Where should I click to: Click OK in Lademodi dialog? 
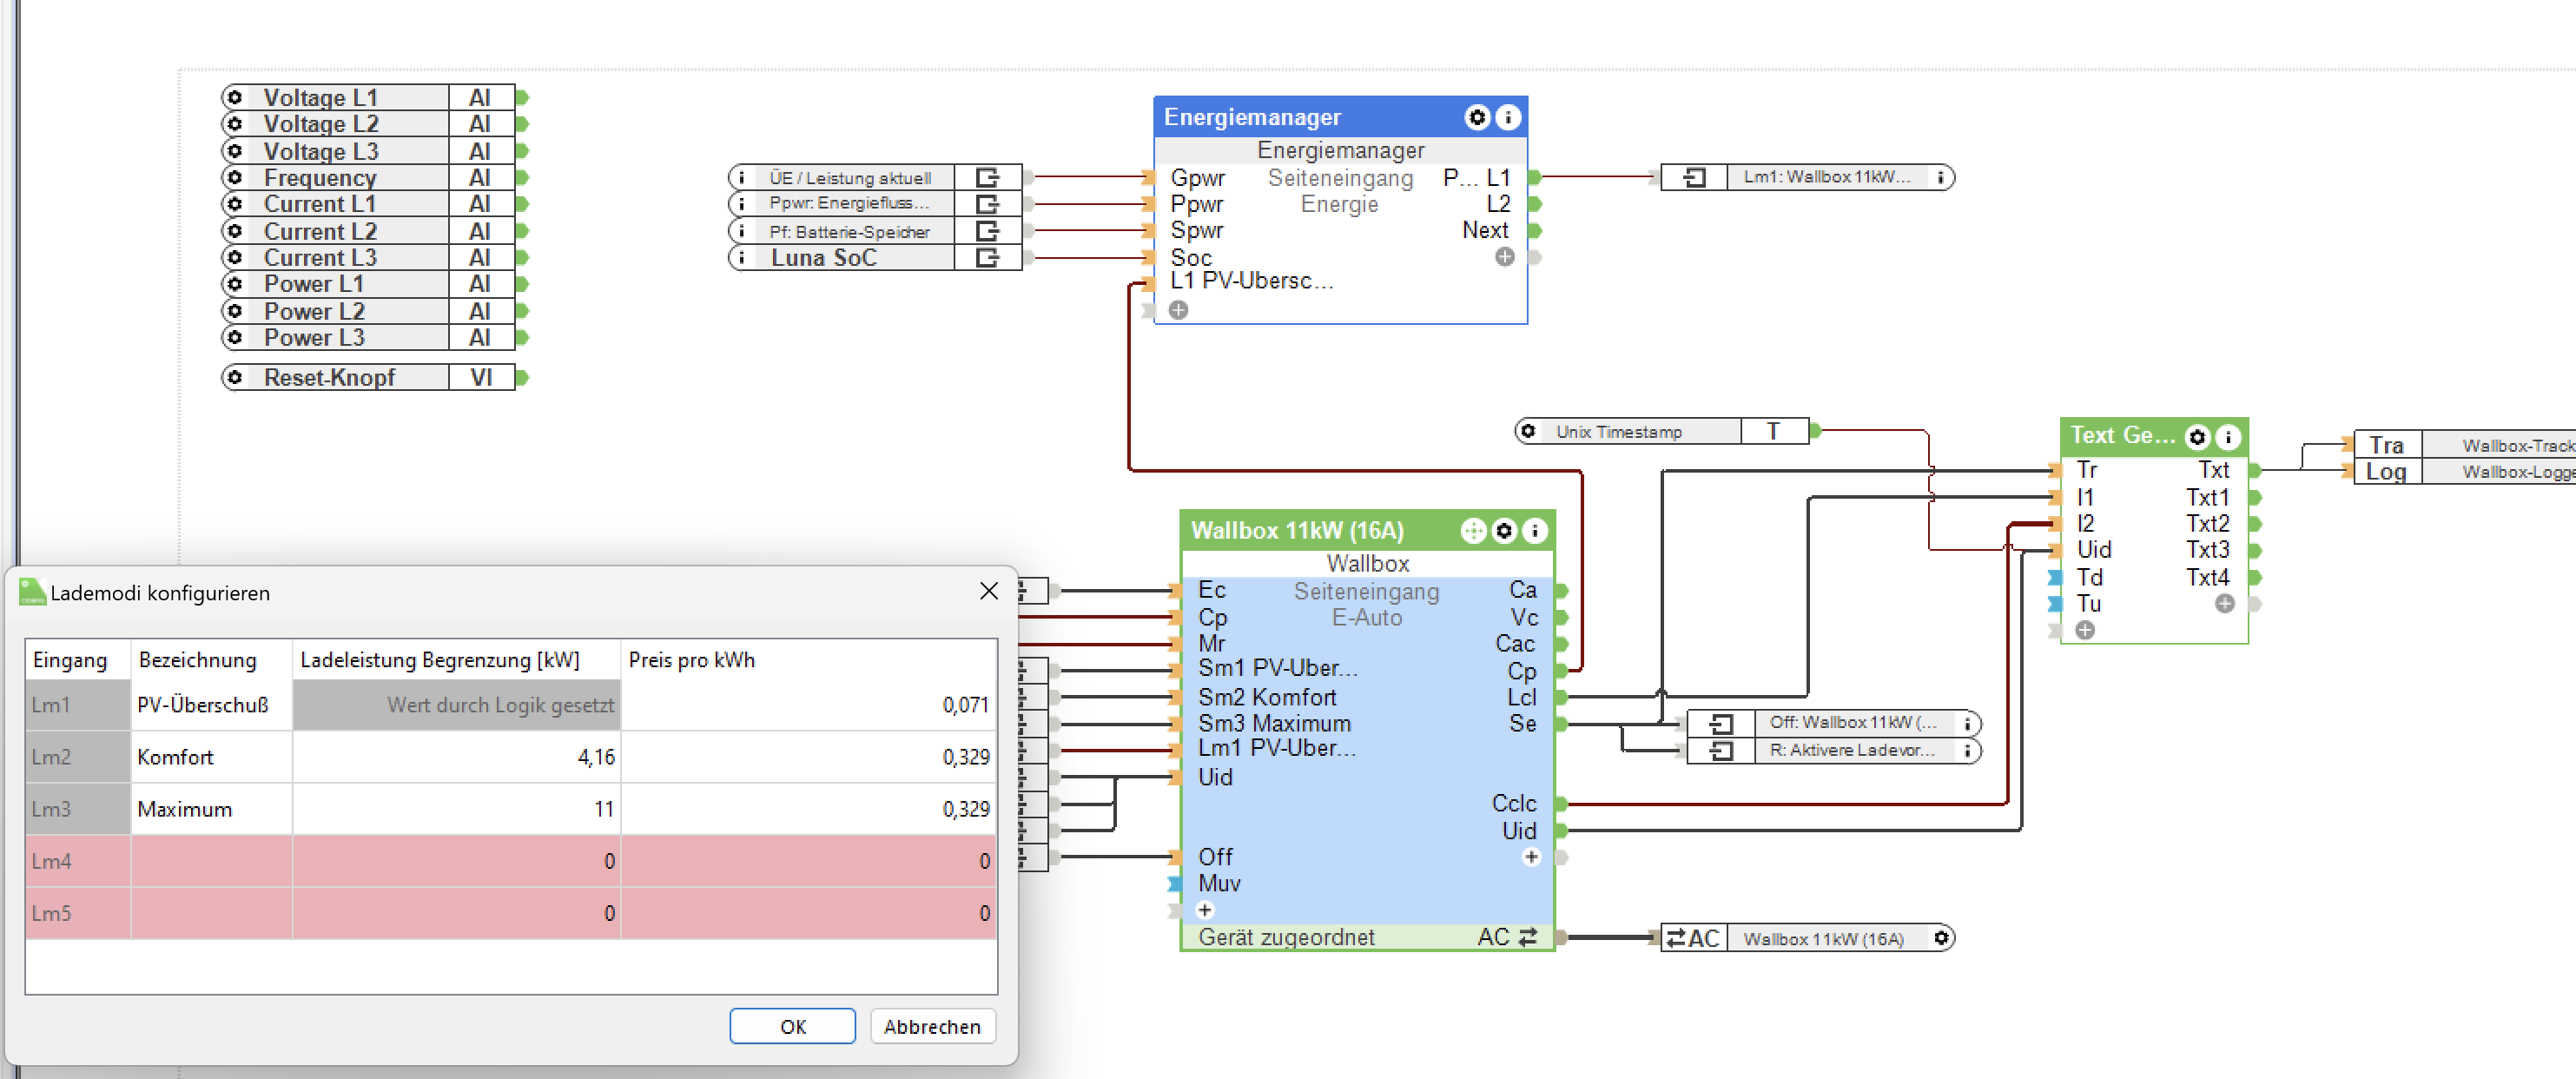[792, 1026]
